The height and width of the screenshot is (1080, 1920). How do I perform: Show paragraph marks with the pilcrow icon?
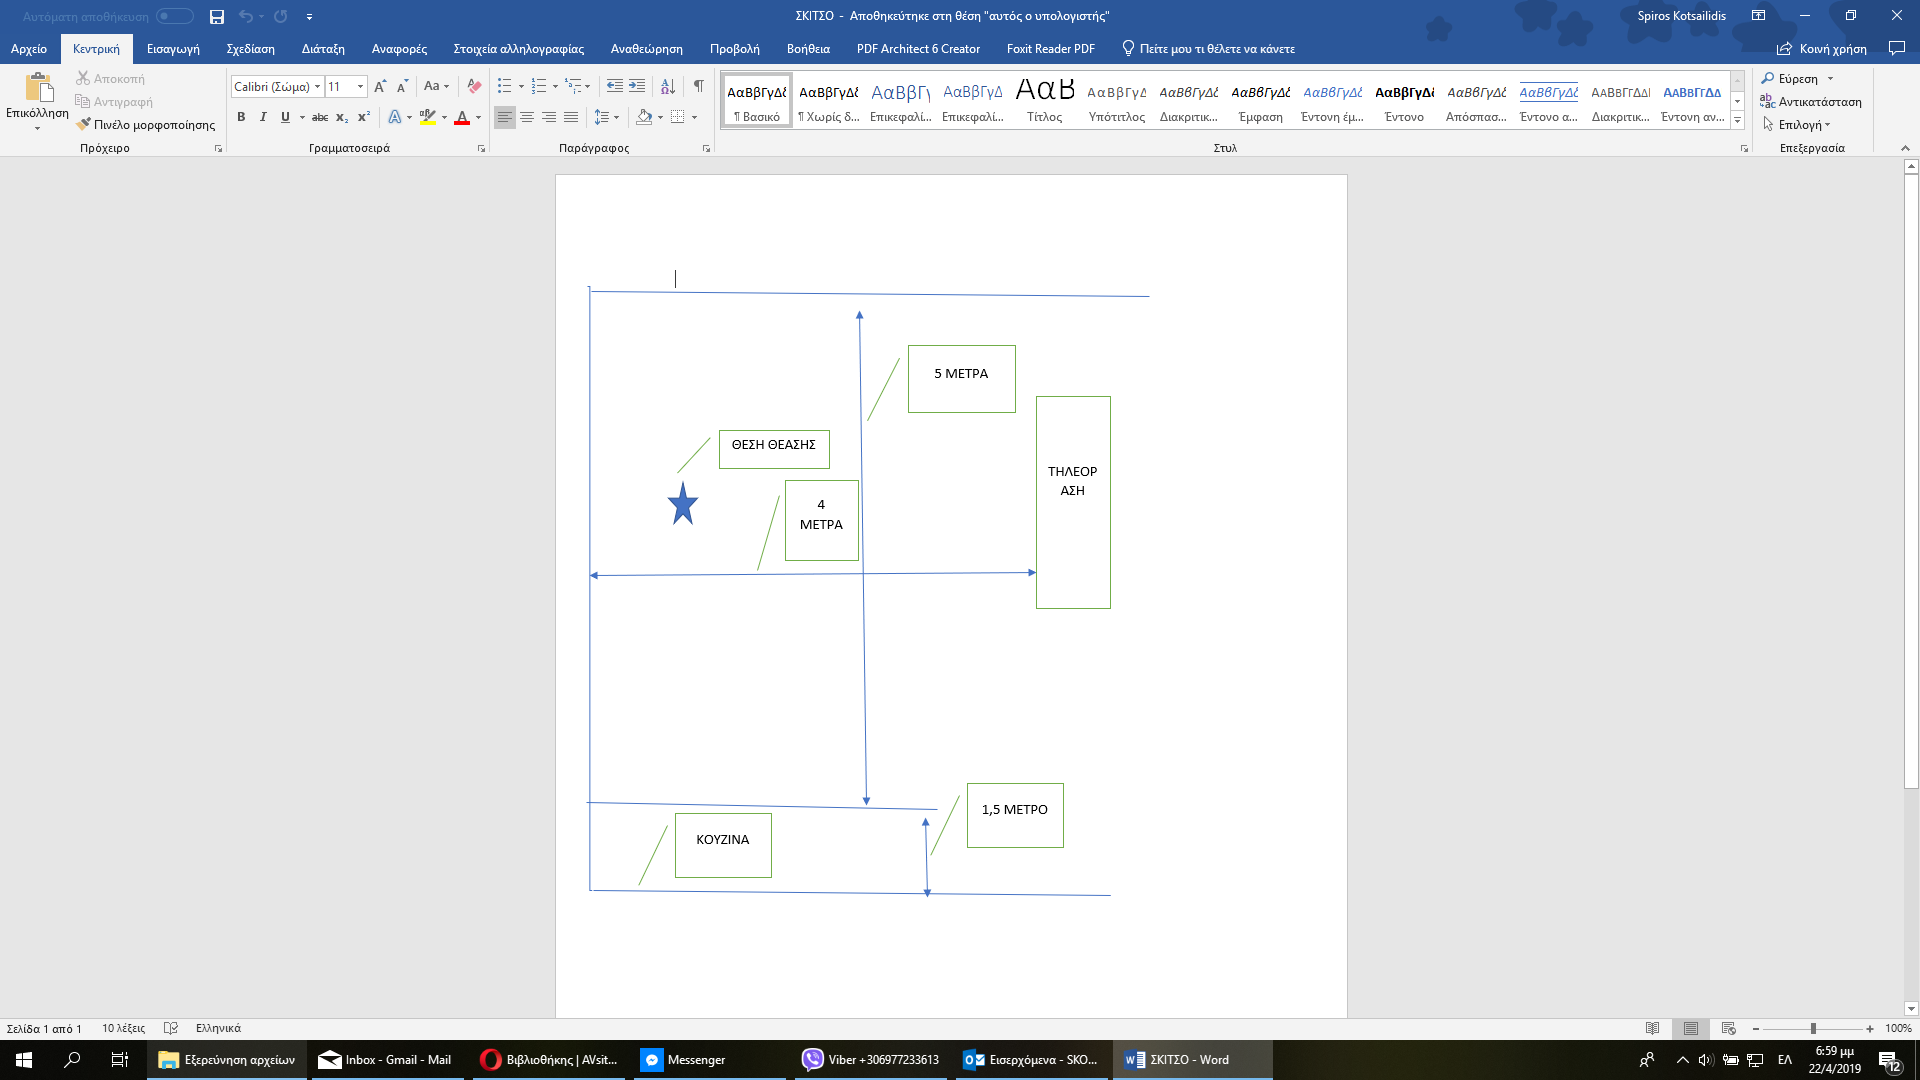click(x=698, y=86)
